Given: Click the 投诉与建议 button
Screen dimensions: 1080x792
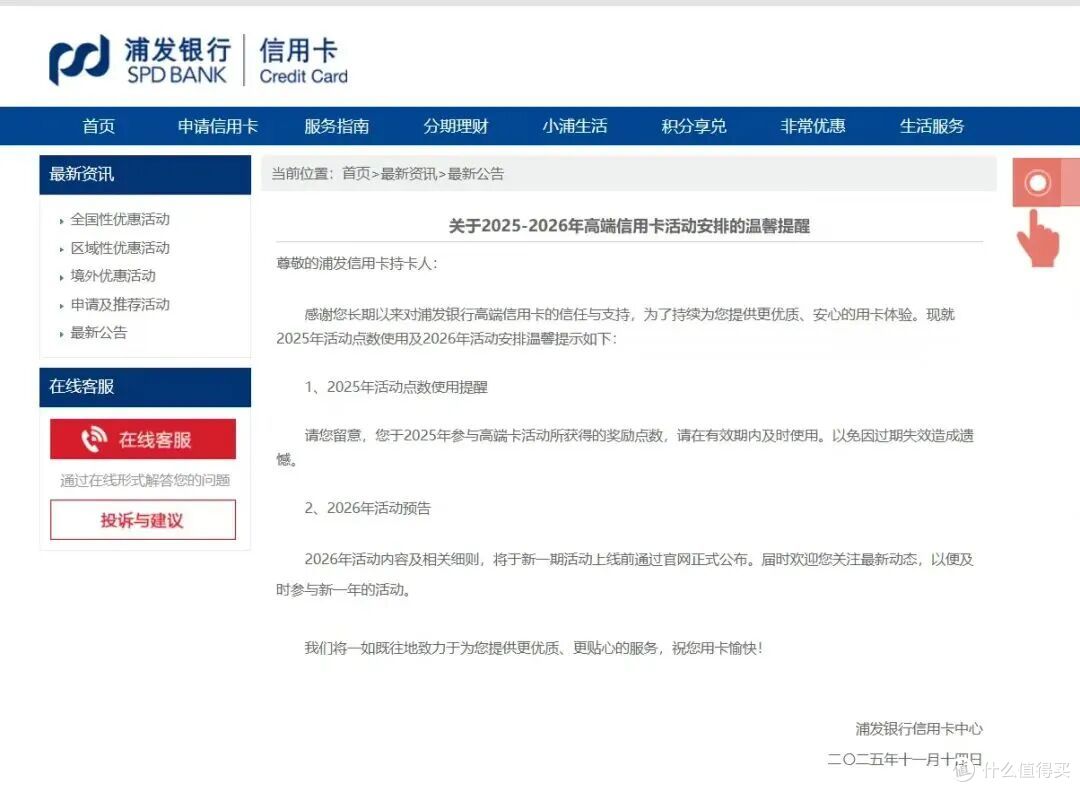Looking at the screenshot, I should pyautogui.click(x=143, y=520).
